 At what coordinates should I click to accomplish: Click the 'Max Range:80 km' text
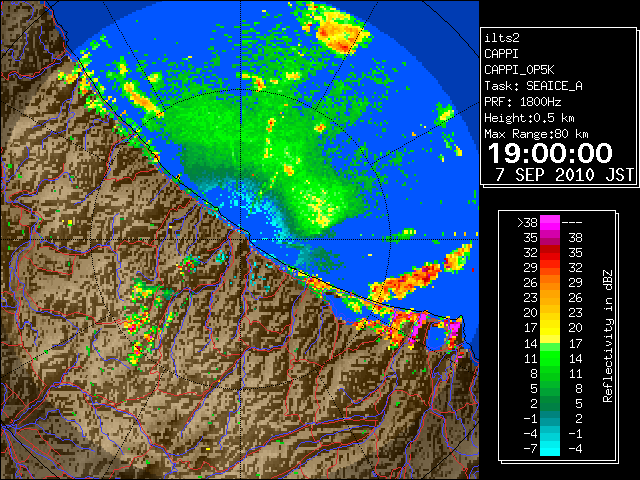coord(536,134)
